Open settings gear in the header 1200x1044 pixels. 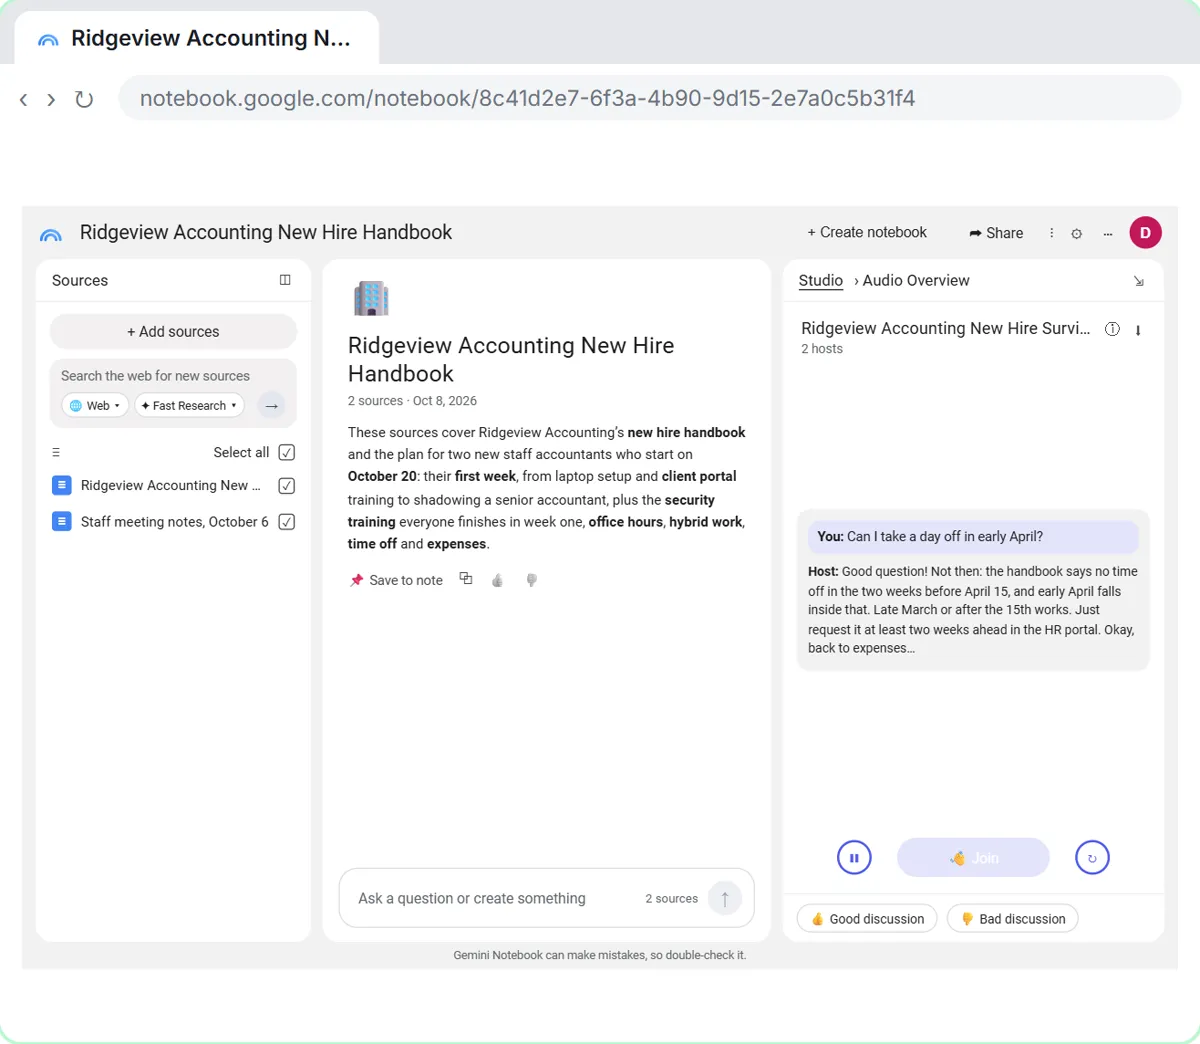point(1077,233)
